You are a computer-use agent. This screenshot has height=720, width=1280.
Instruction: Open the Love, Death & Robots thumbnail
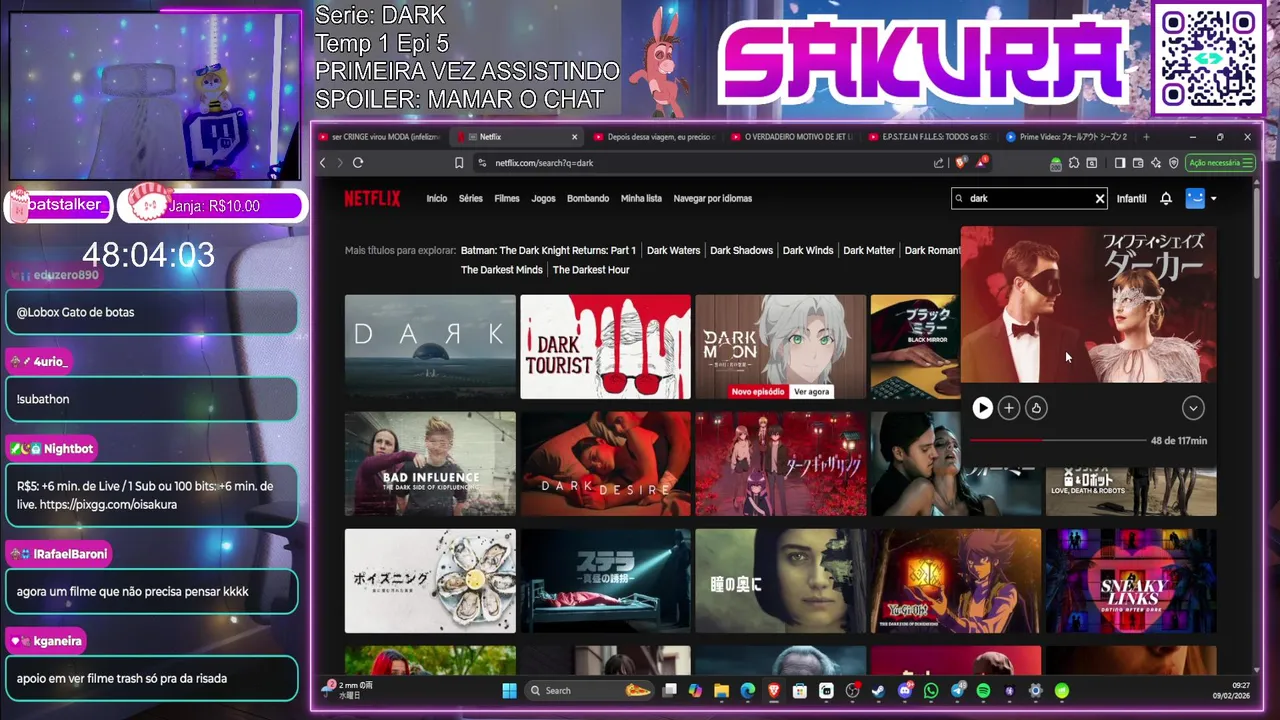(x=1131, y=490)
